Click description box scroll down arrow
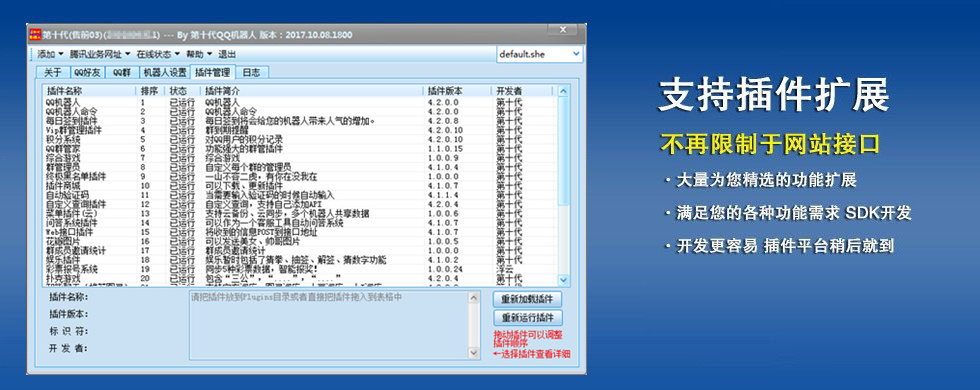The image size is (980, 390). pyautogui.click(x=474, y=353)
